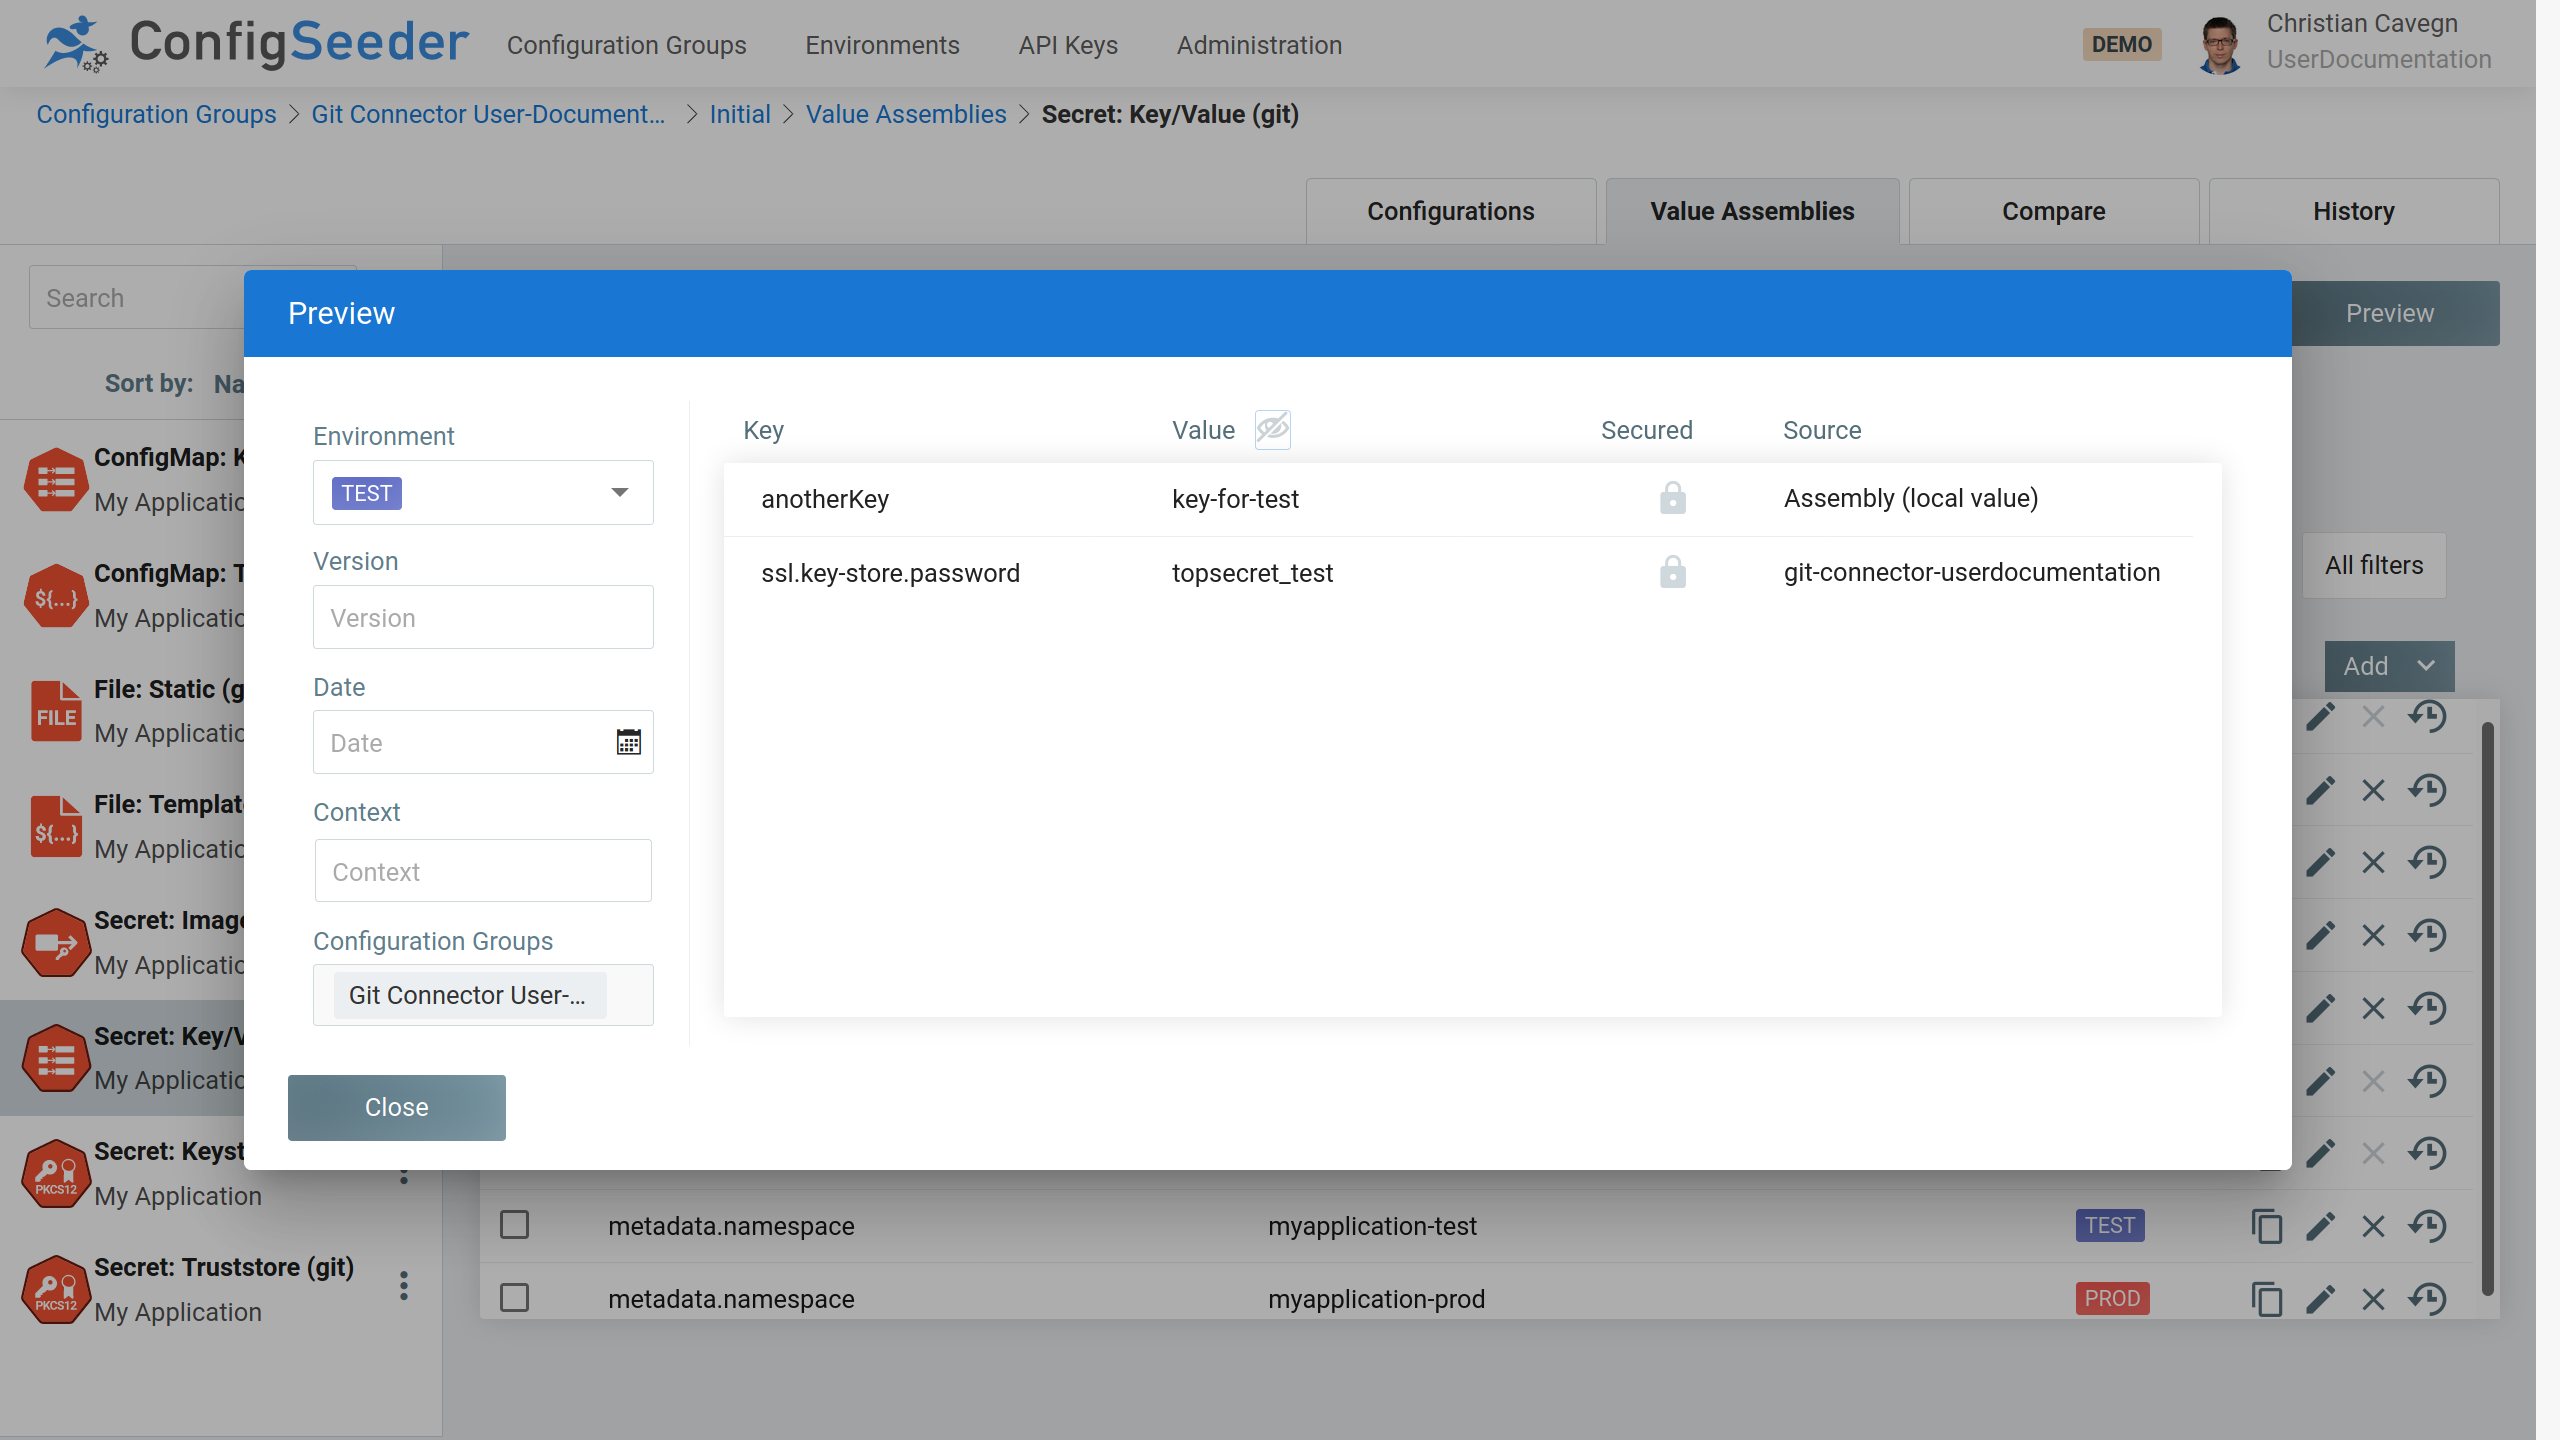This screenshot has width=2560, height=1440.
Task: Click the copy icon on metadata.namespace myapplication-test row
Action: click(2266, 1225)
